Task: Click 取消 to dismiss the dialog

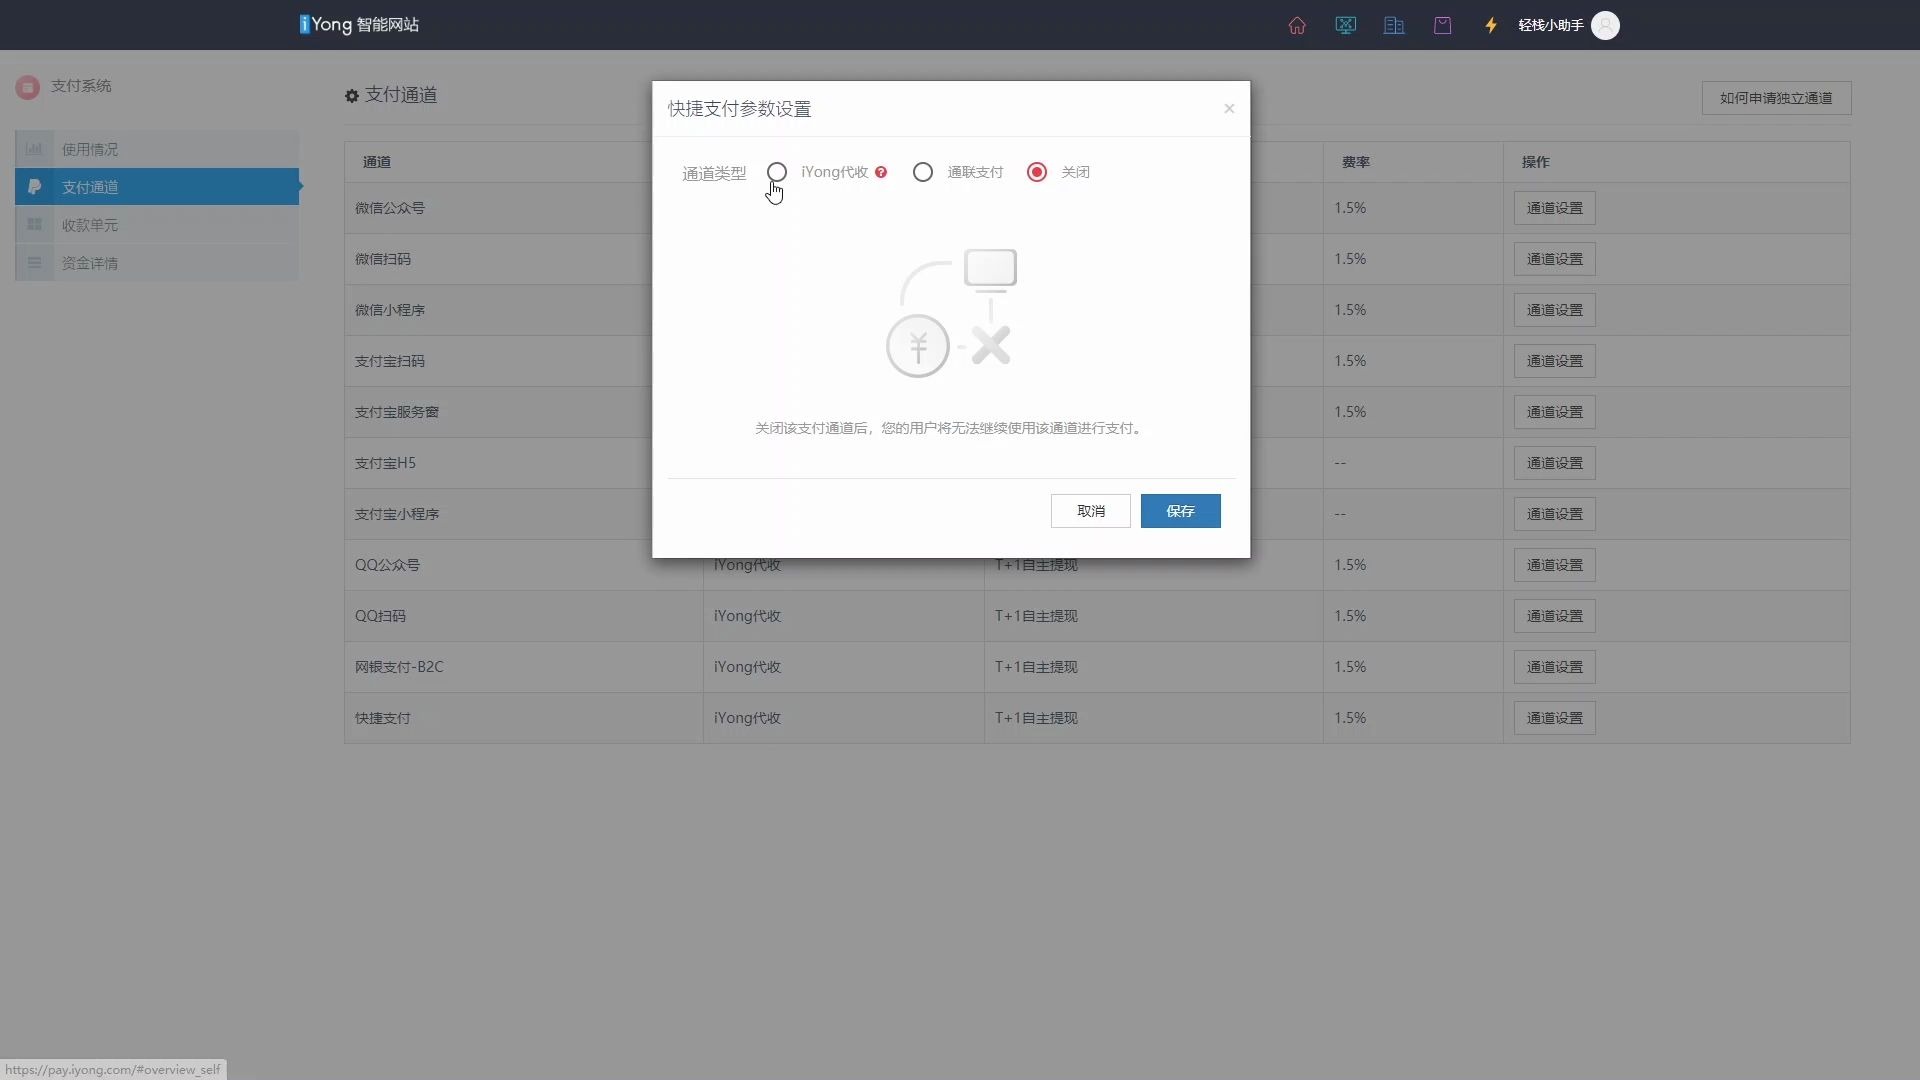Action: tap(1091, 510)
